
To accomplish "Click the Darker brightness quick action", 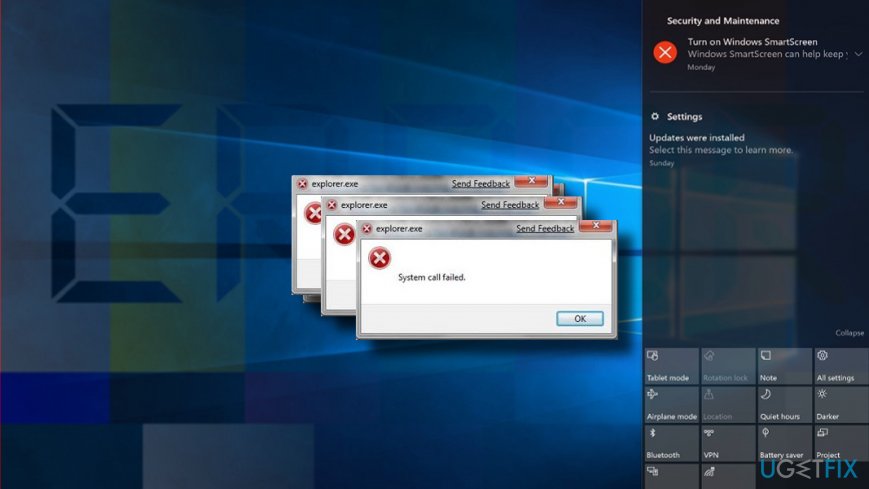I will (x=841, y=405).
